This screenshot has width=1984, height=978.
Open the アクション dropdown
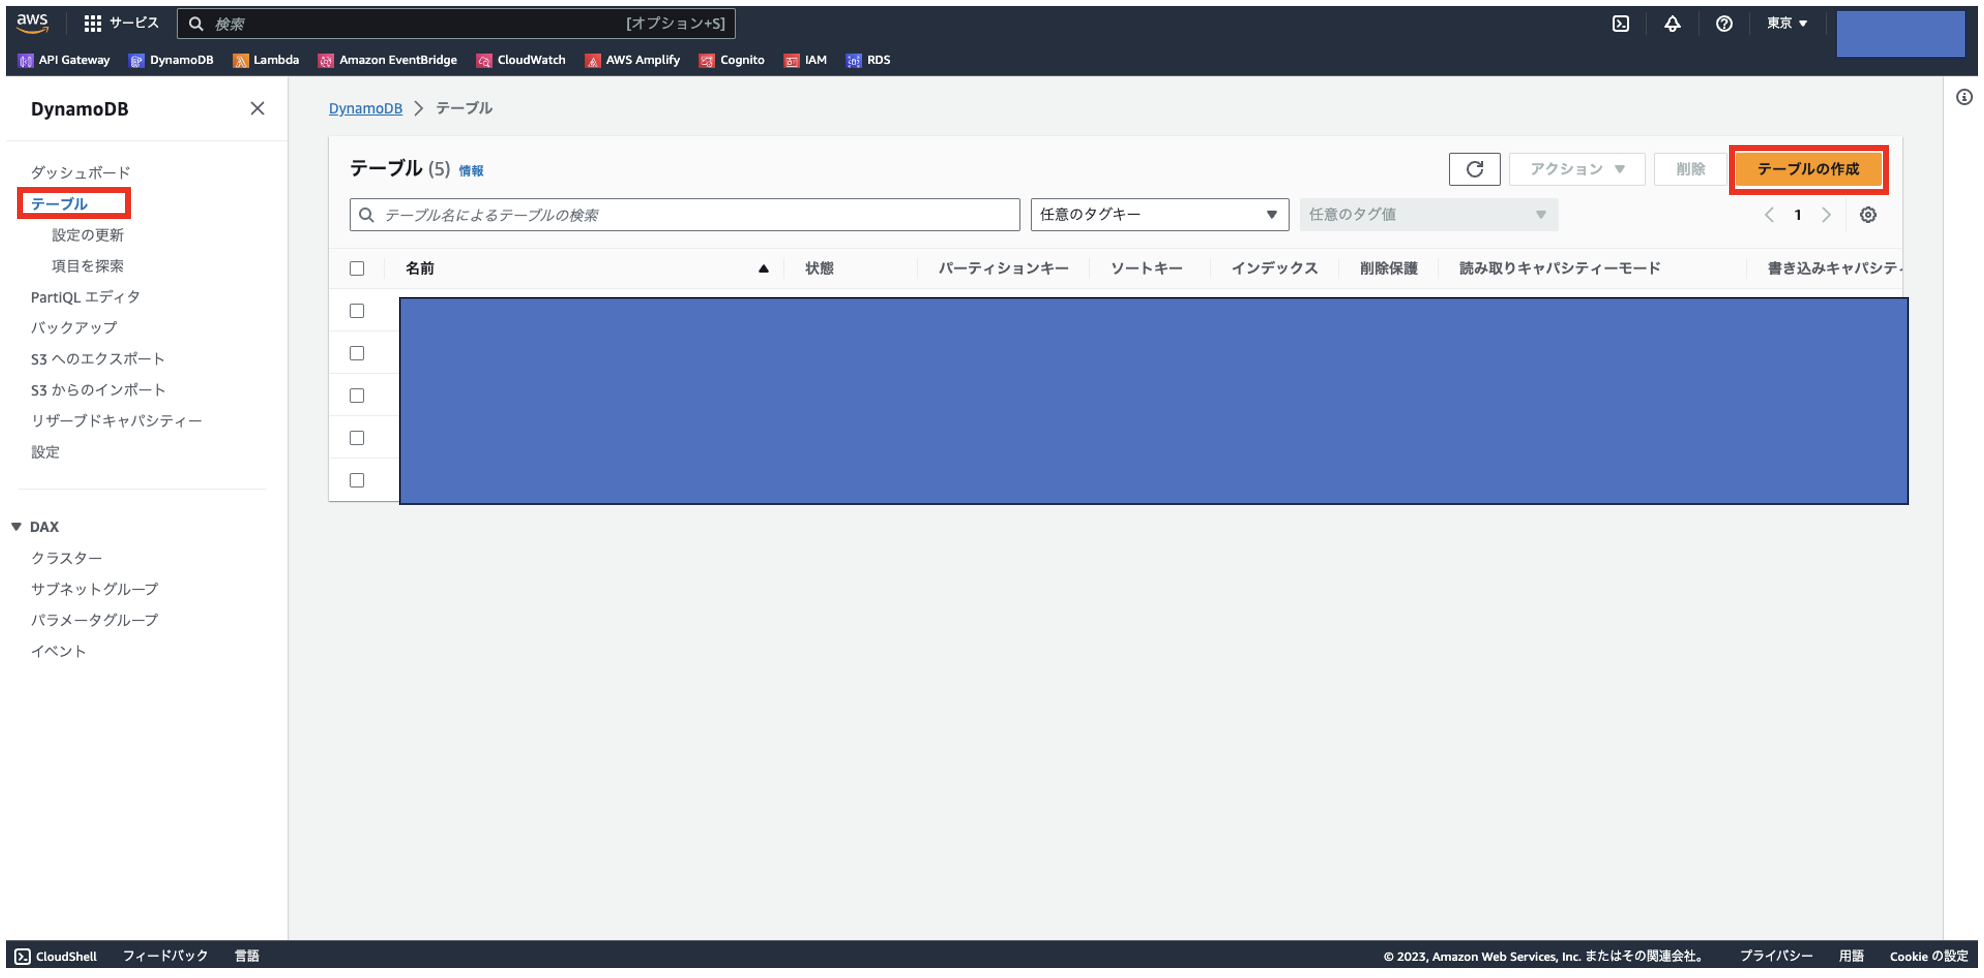pyautogui.click(x=1577, y=169)
